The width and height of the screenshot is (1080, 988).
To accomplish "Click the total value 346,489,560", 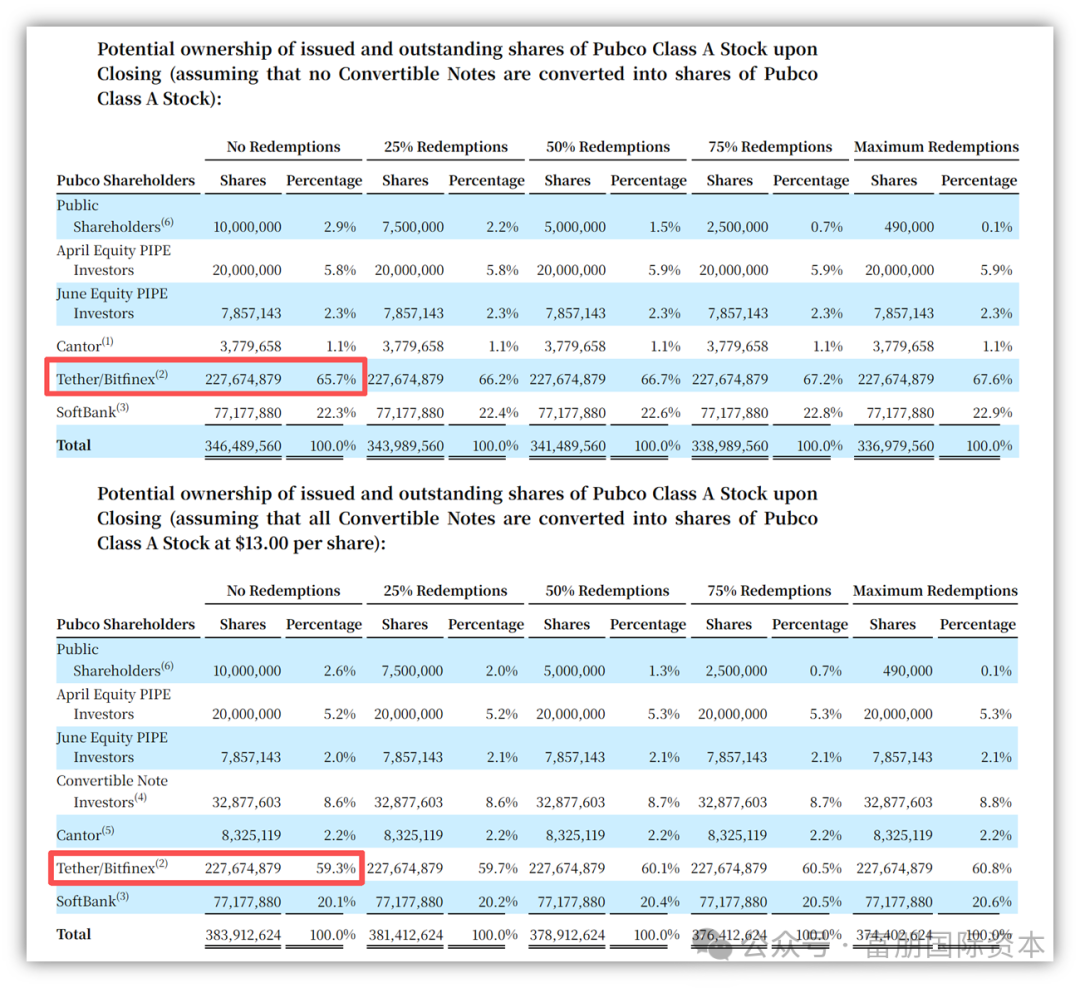I will 243,446.
